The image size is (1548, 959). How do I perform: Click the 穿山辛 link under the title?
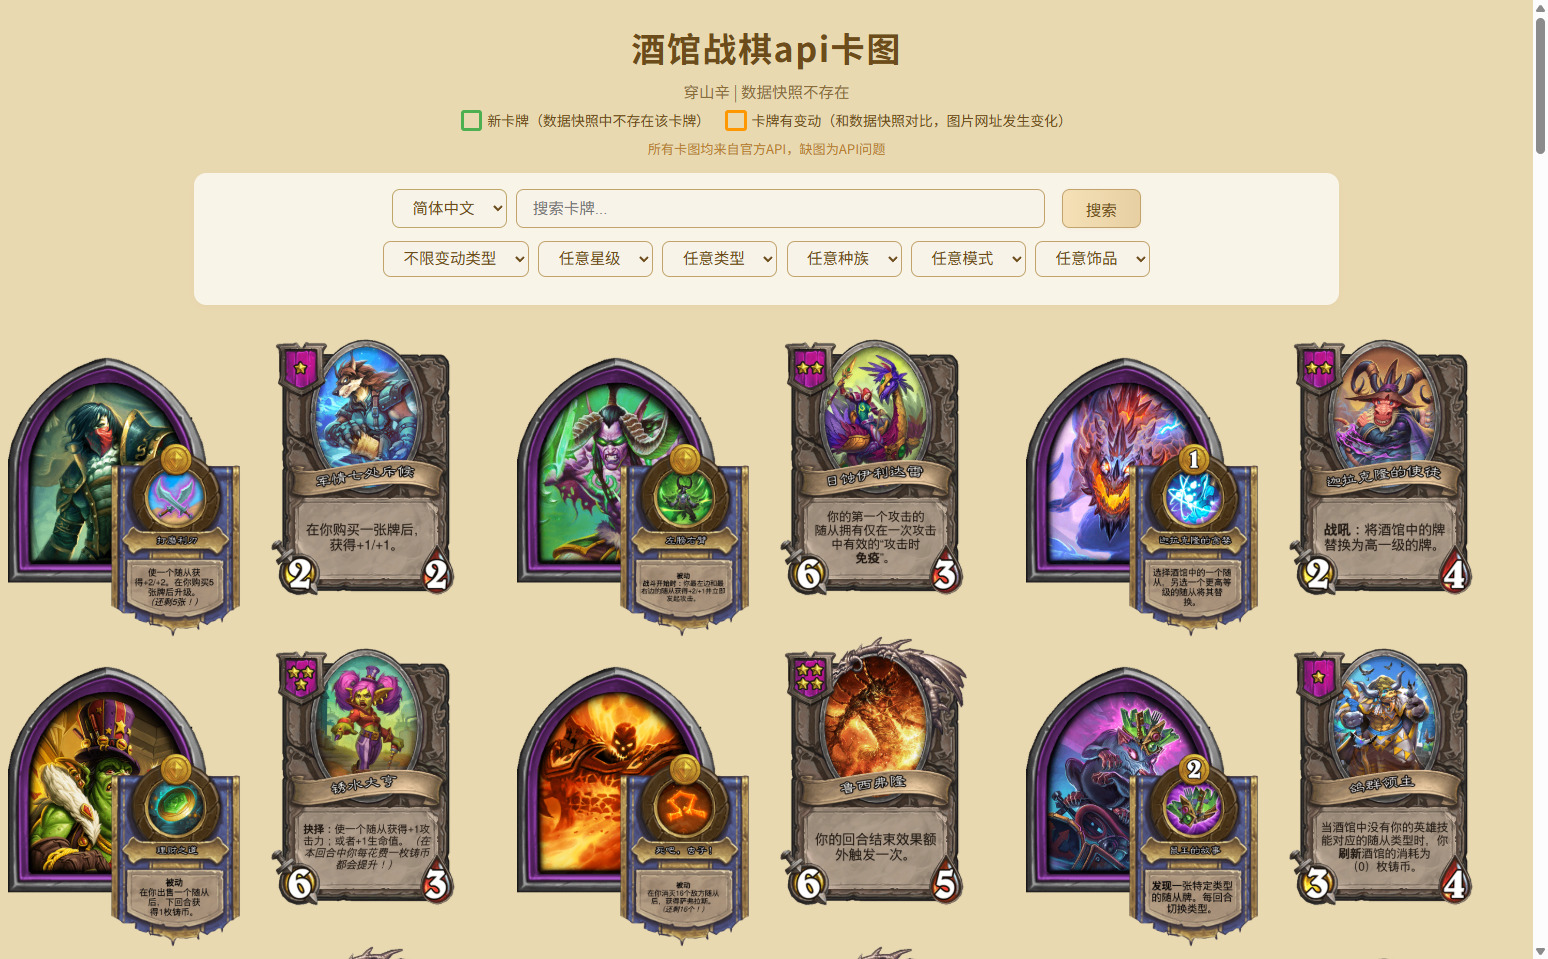coord(706,92)
